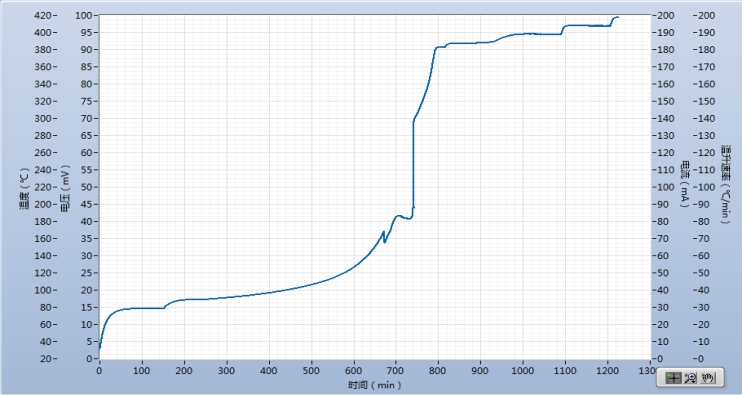Click the 0 value on time axis
Image resolution: width=742 pixels, height=396 pixels.
[x=99, y=370]
